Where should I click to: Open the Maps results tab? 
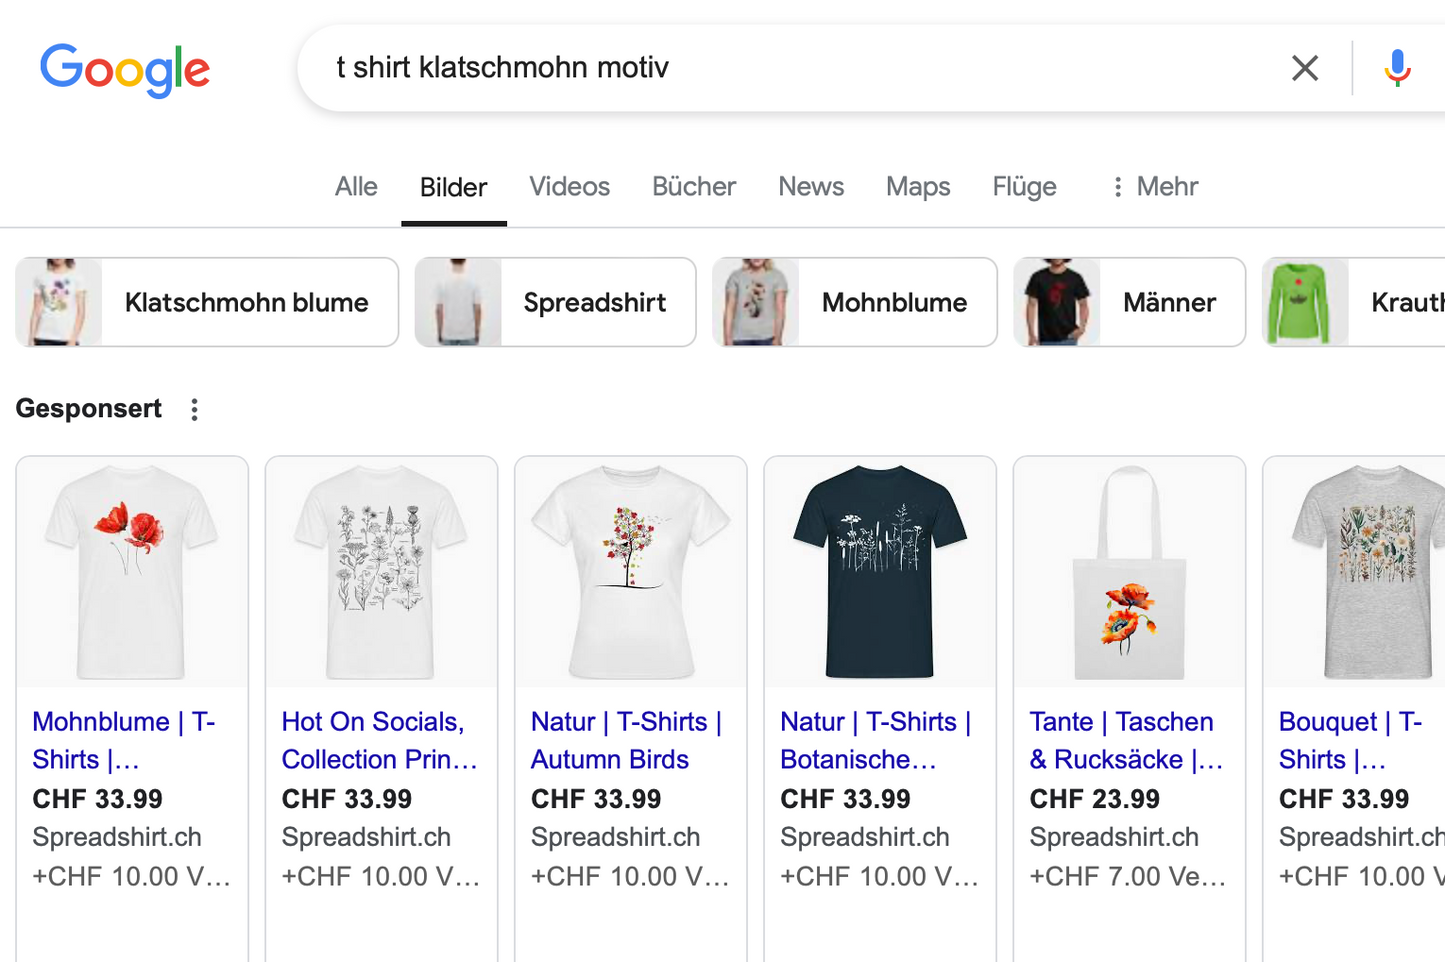click(x=917, y=187)
